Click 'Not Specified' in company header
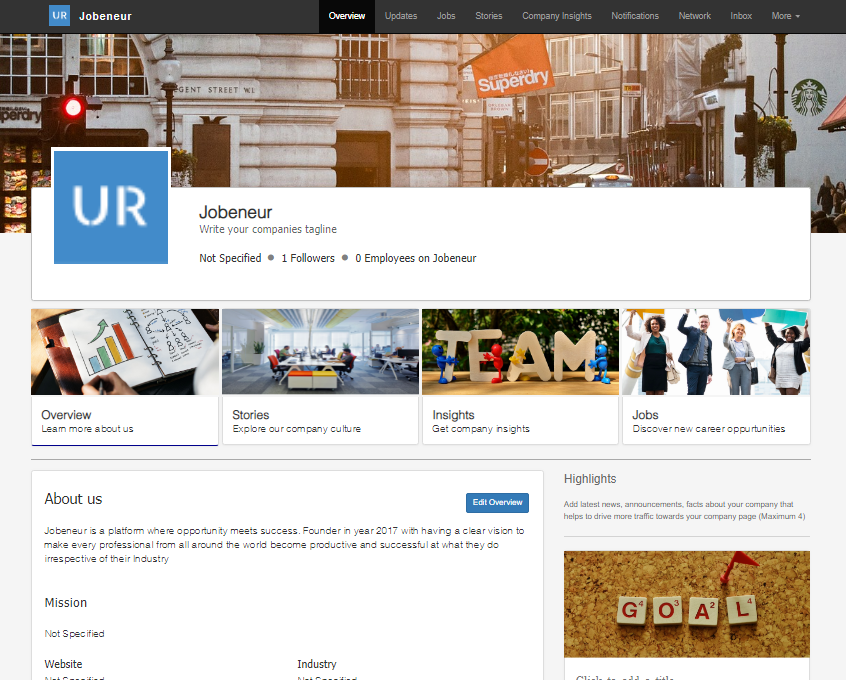The height and width of the screenshot is (680, 846). click(x=230, y=259)
